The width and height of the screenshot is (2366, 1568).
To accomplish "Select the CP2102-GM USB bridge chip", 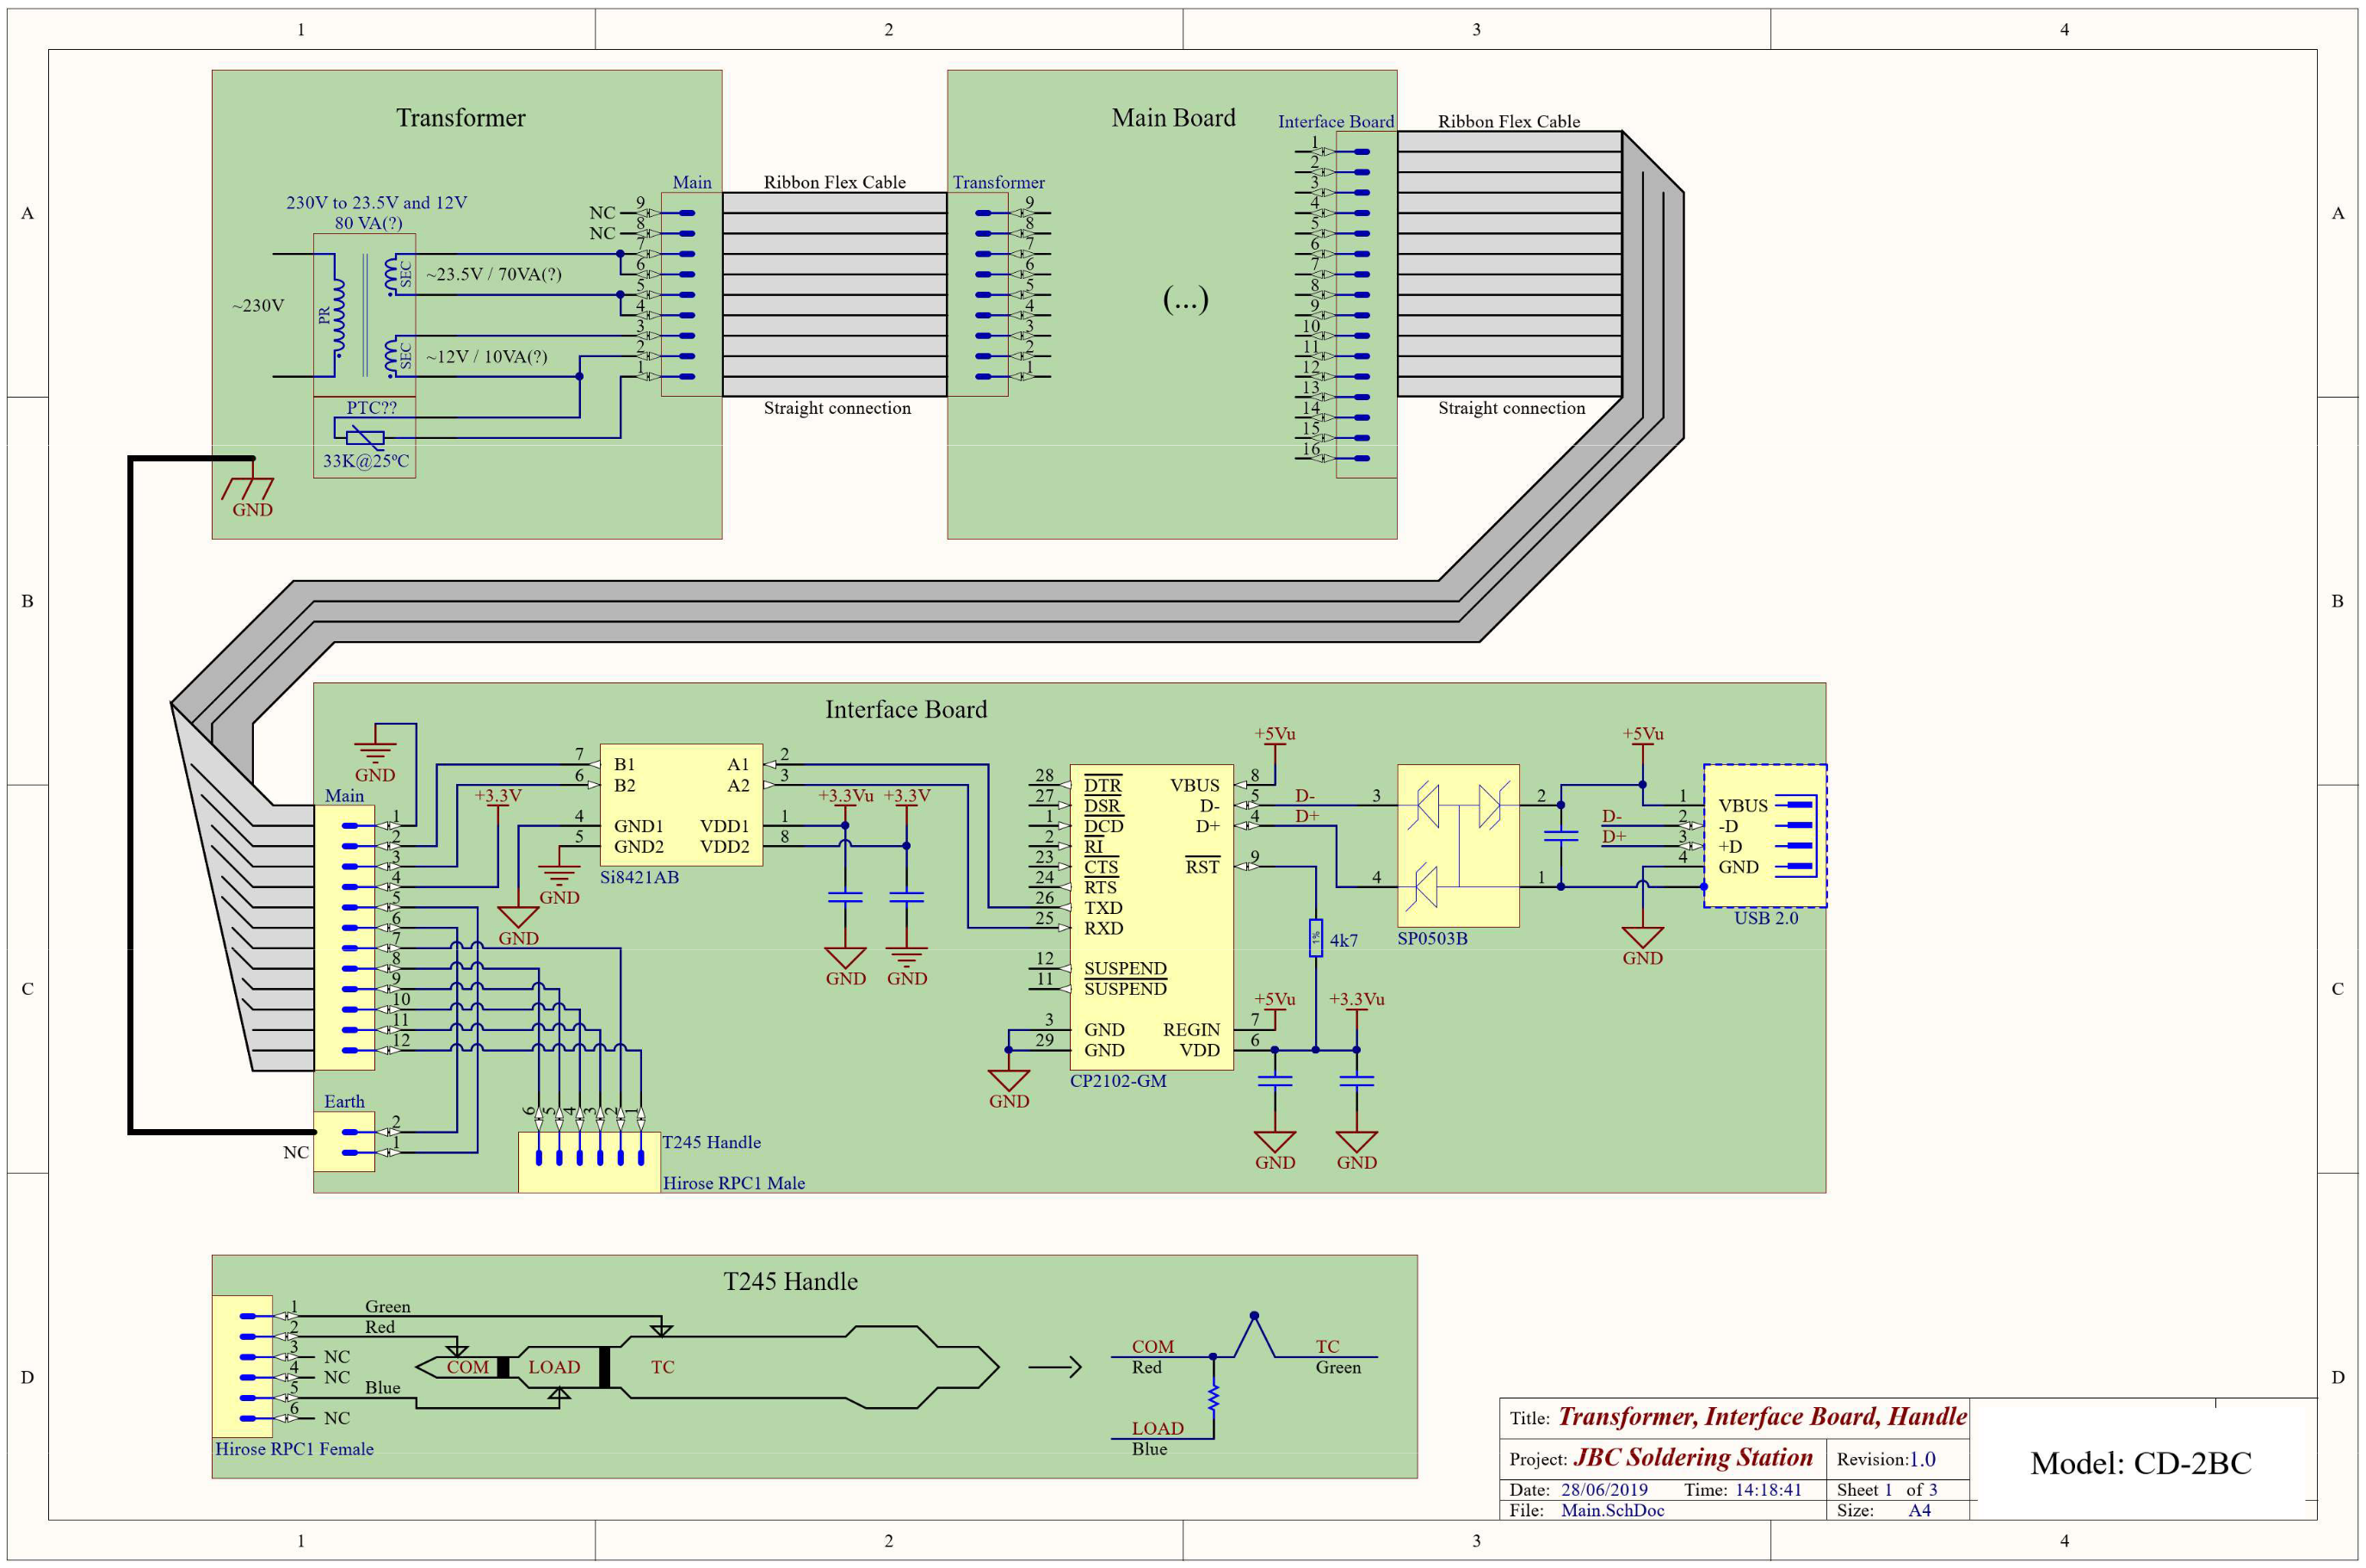I will [x=1151, y=917].
